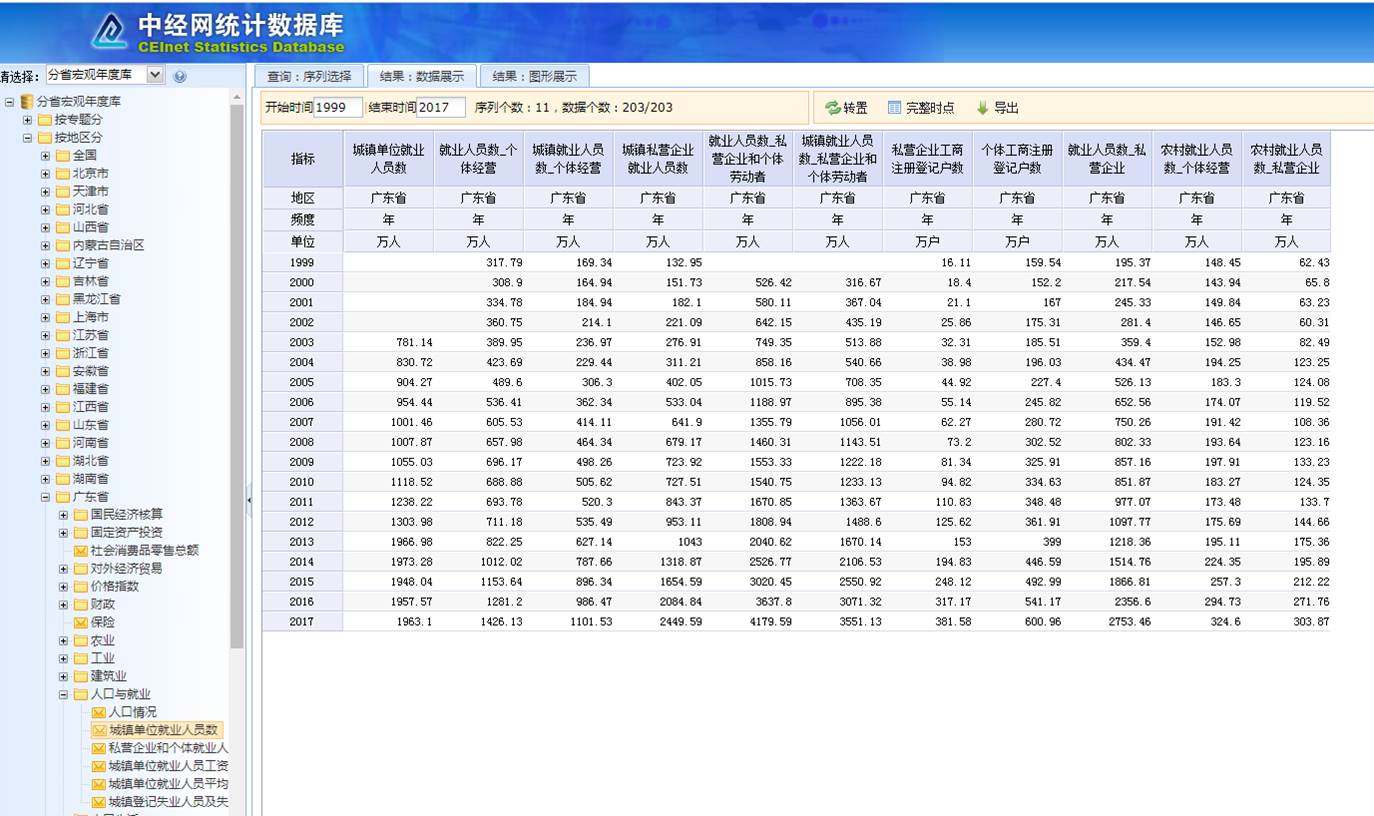
Task: Click the 开始时间 start year field
Action: click(x=338, y=108)
